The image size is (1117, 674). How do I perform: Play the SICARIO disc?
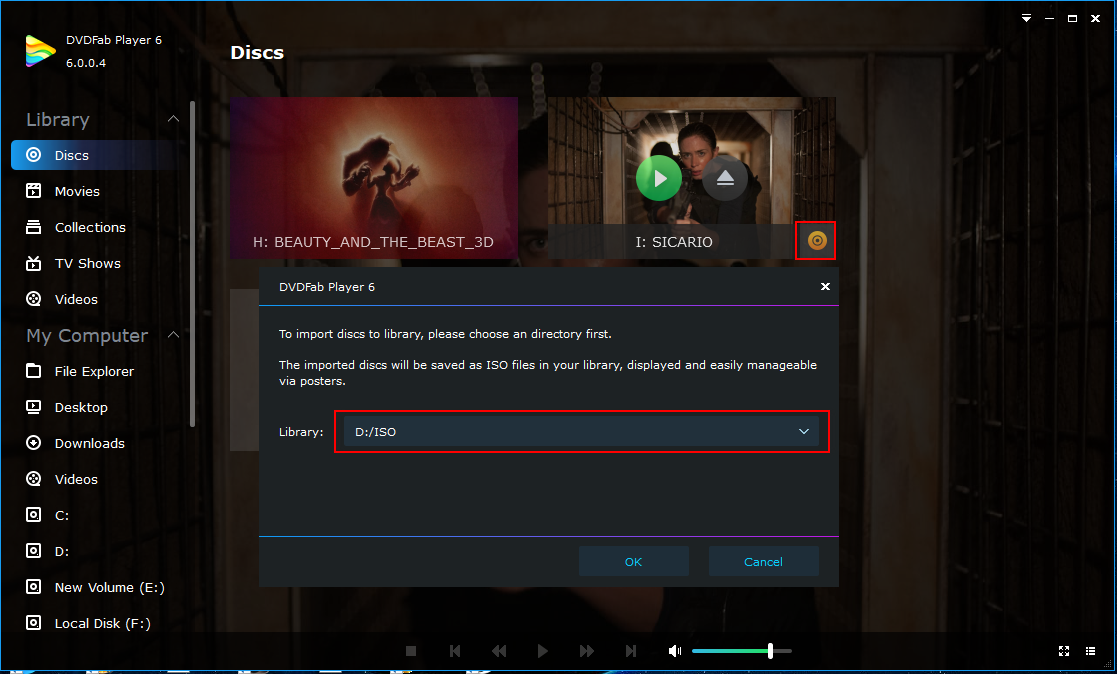(x=659, y=178)
